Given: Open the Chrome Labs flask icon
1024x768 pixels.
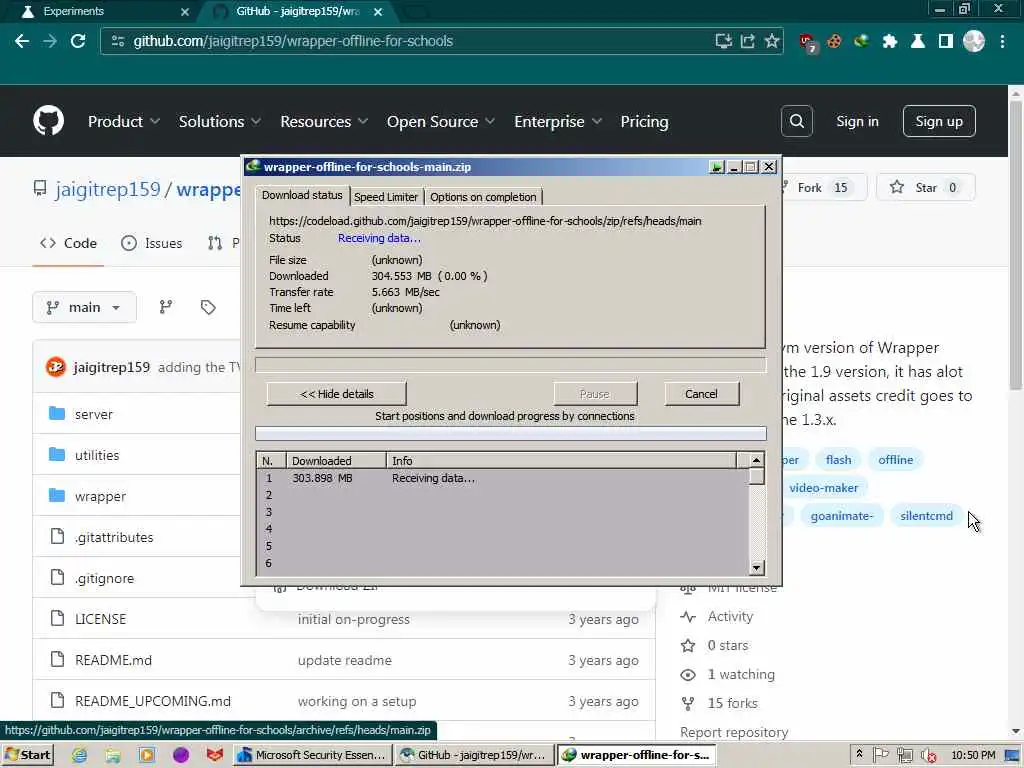Looking at the screenshot, I should click(918, 41).
